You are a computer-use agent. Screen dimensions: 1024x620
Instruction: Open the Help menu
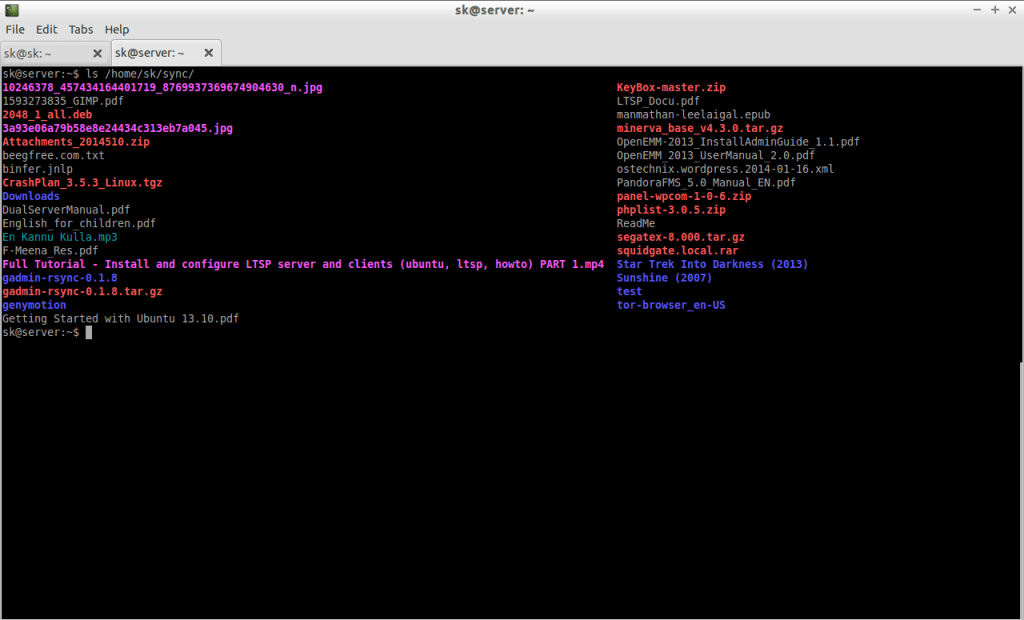(117, 29)
